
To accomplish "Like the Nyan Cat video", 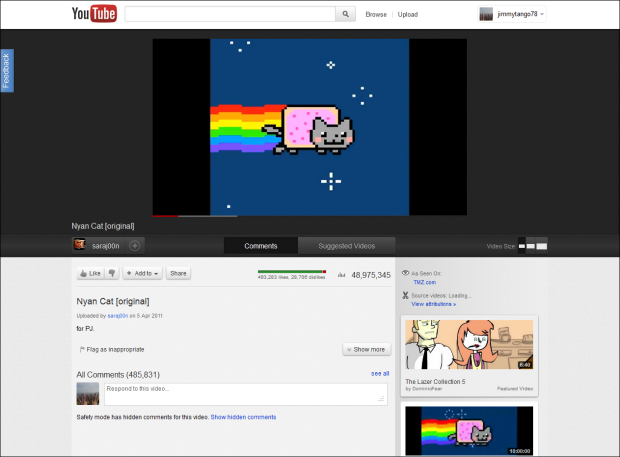I will point(91,273).
